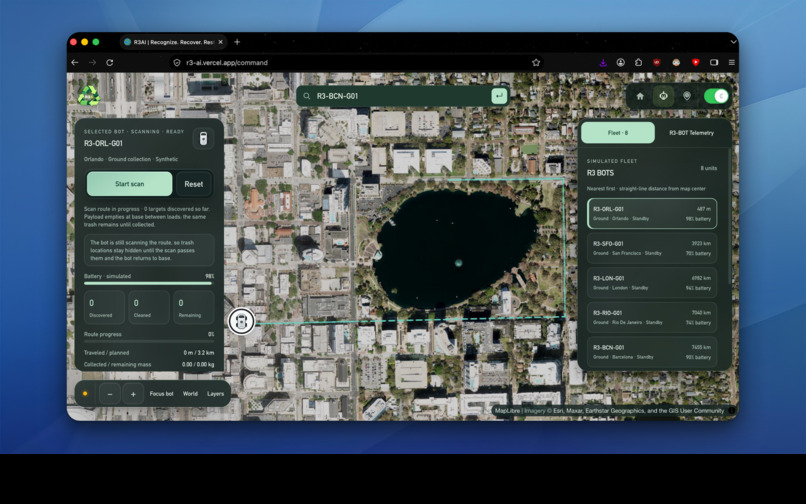Viewport: 806px width, 504px height.
Task: Select the R3-ORL-G01 Orlando fleet card
Action: click(x=652, y=213)
